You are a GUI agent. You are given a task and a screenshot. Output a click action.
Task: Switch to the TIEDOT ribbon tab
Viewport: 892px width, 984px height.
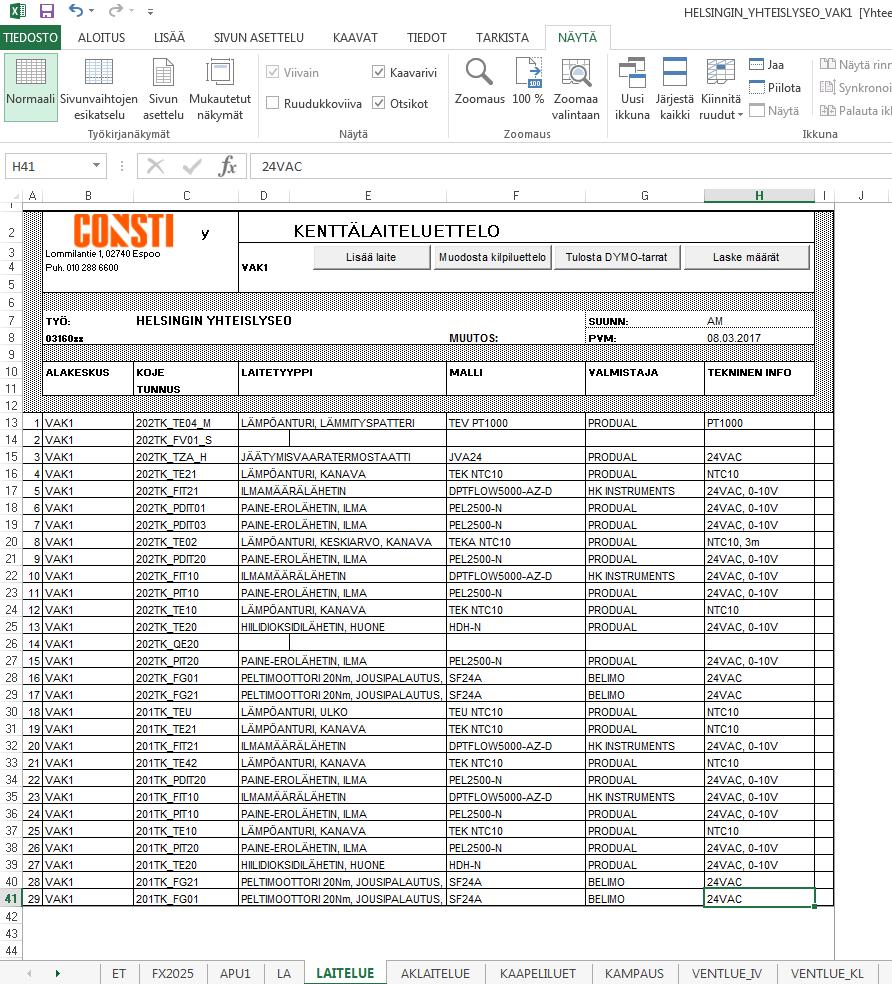pos(427,38)
